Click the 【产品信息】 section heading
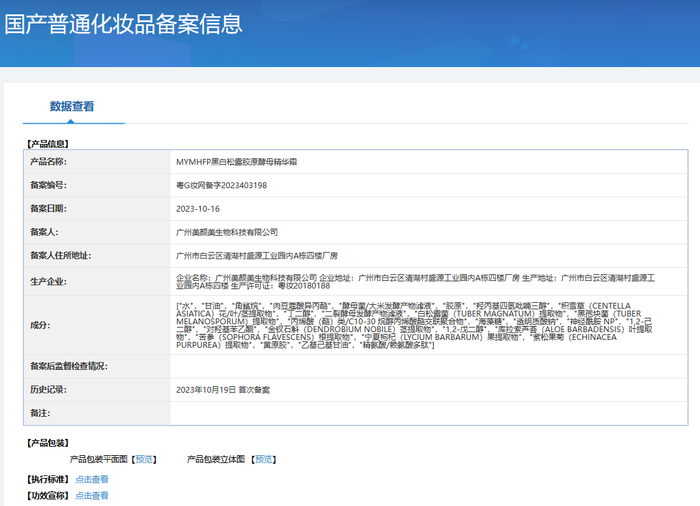Image resolution: width=700 pixels, height=506 pixels. click(x=47, y=143)
